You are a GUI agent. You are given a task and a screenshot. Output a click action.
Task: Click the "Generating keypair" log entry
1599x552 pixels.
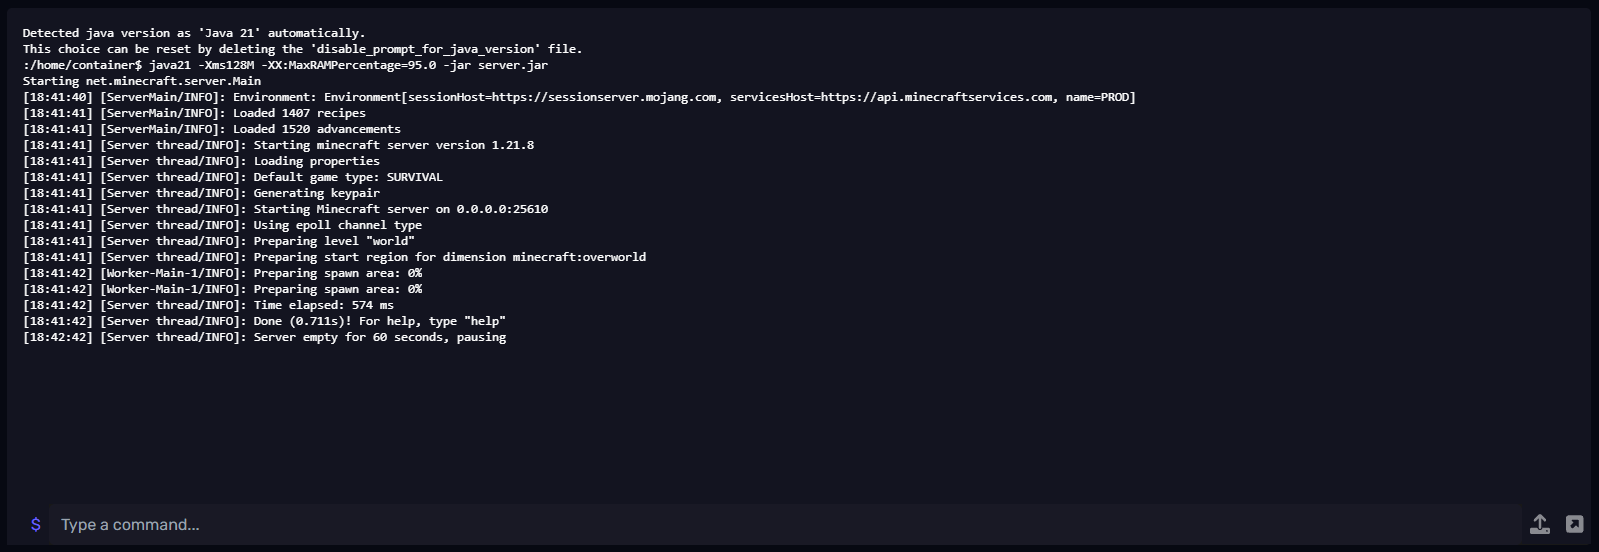[316, 193]
